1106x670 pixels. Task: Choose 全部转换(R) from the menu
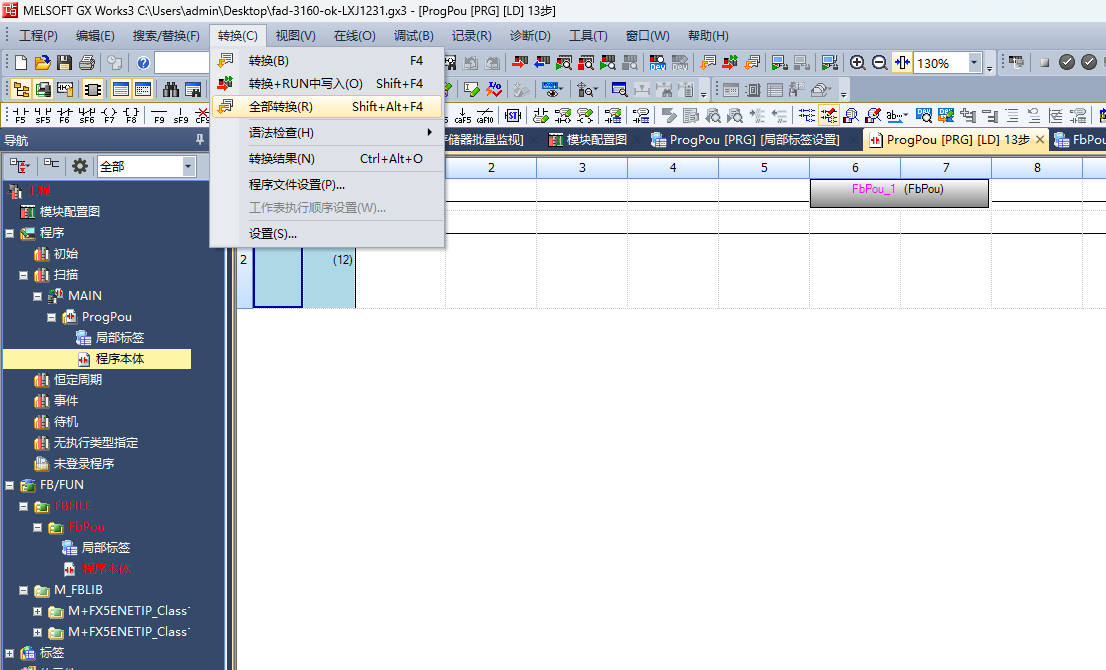tap(327, 106)
